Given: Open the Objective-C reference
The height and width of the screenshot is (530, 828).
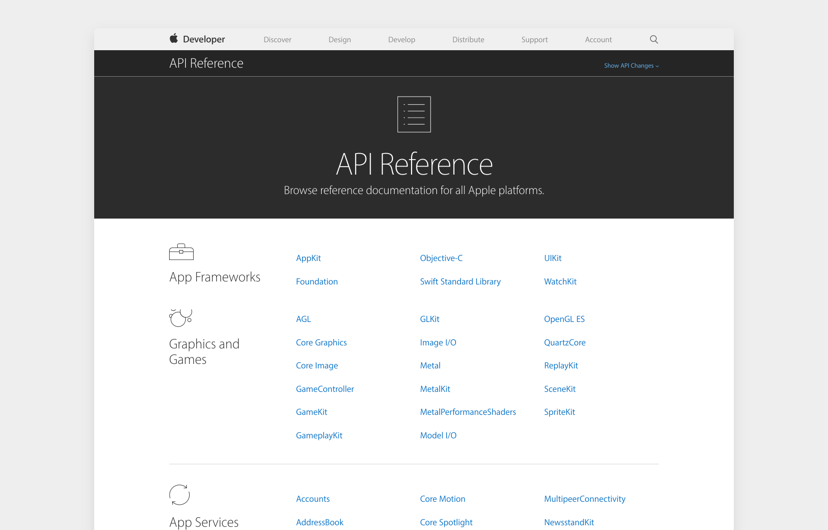Looking at the screenshot, I should [441, 258].
